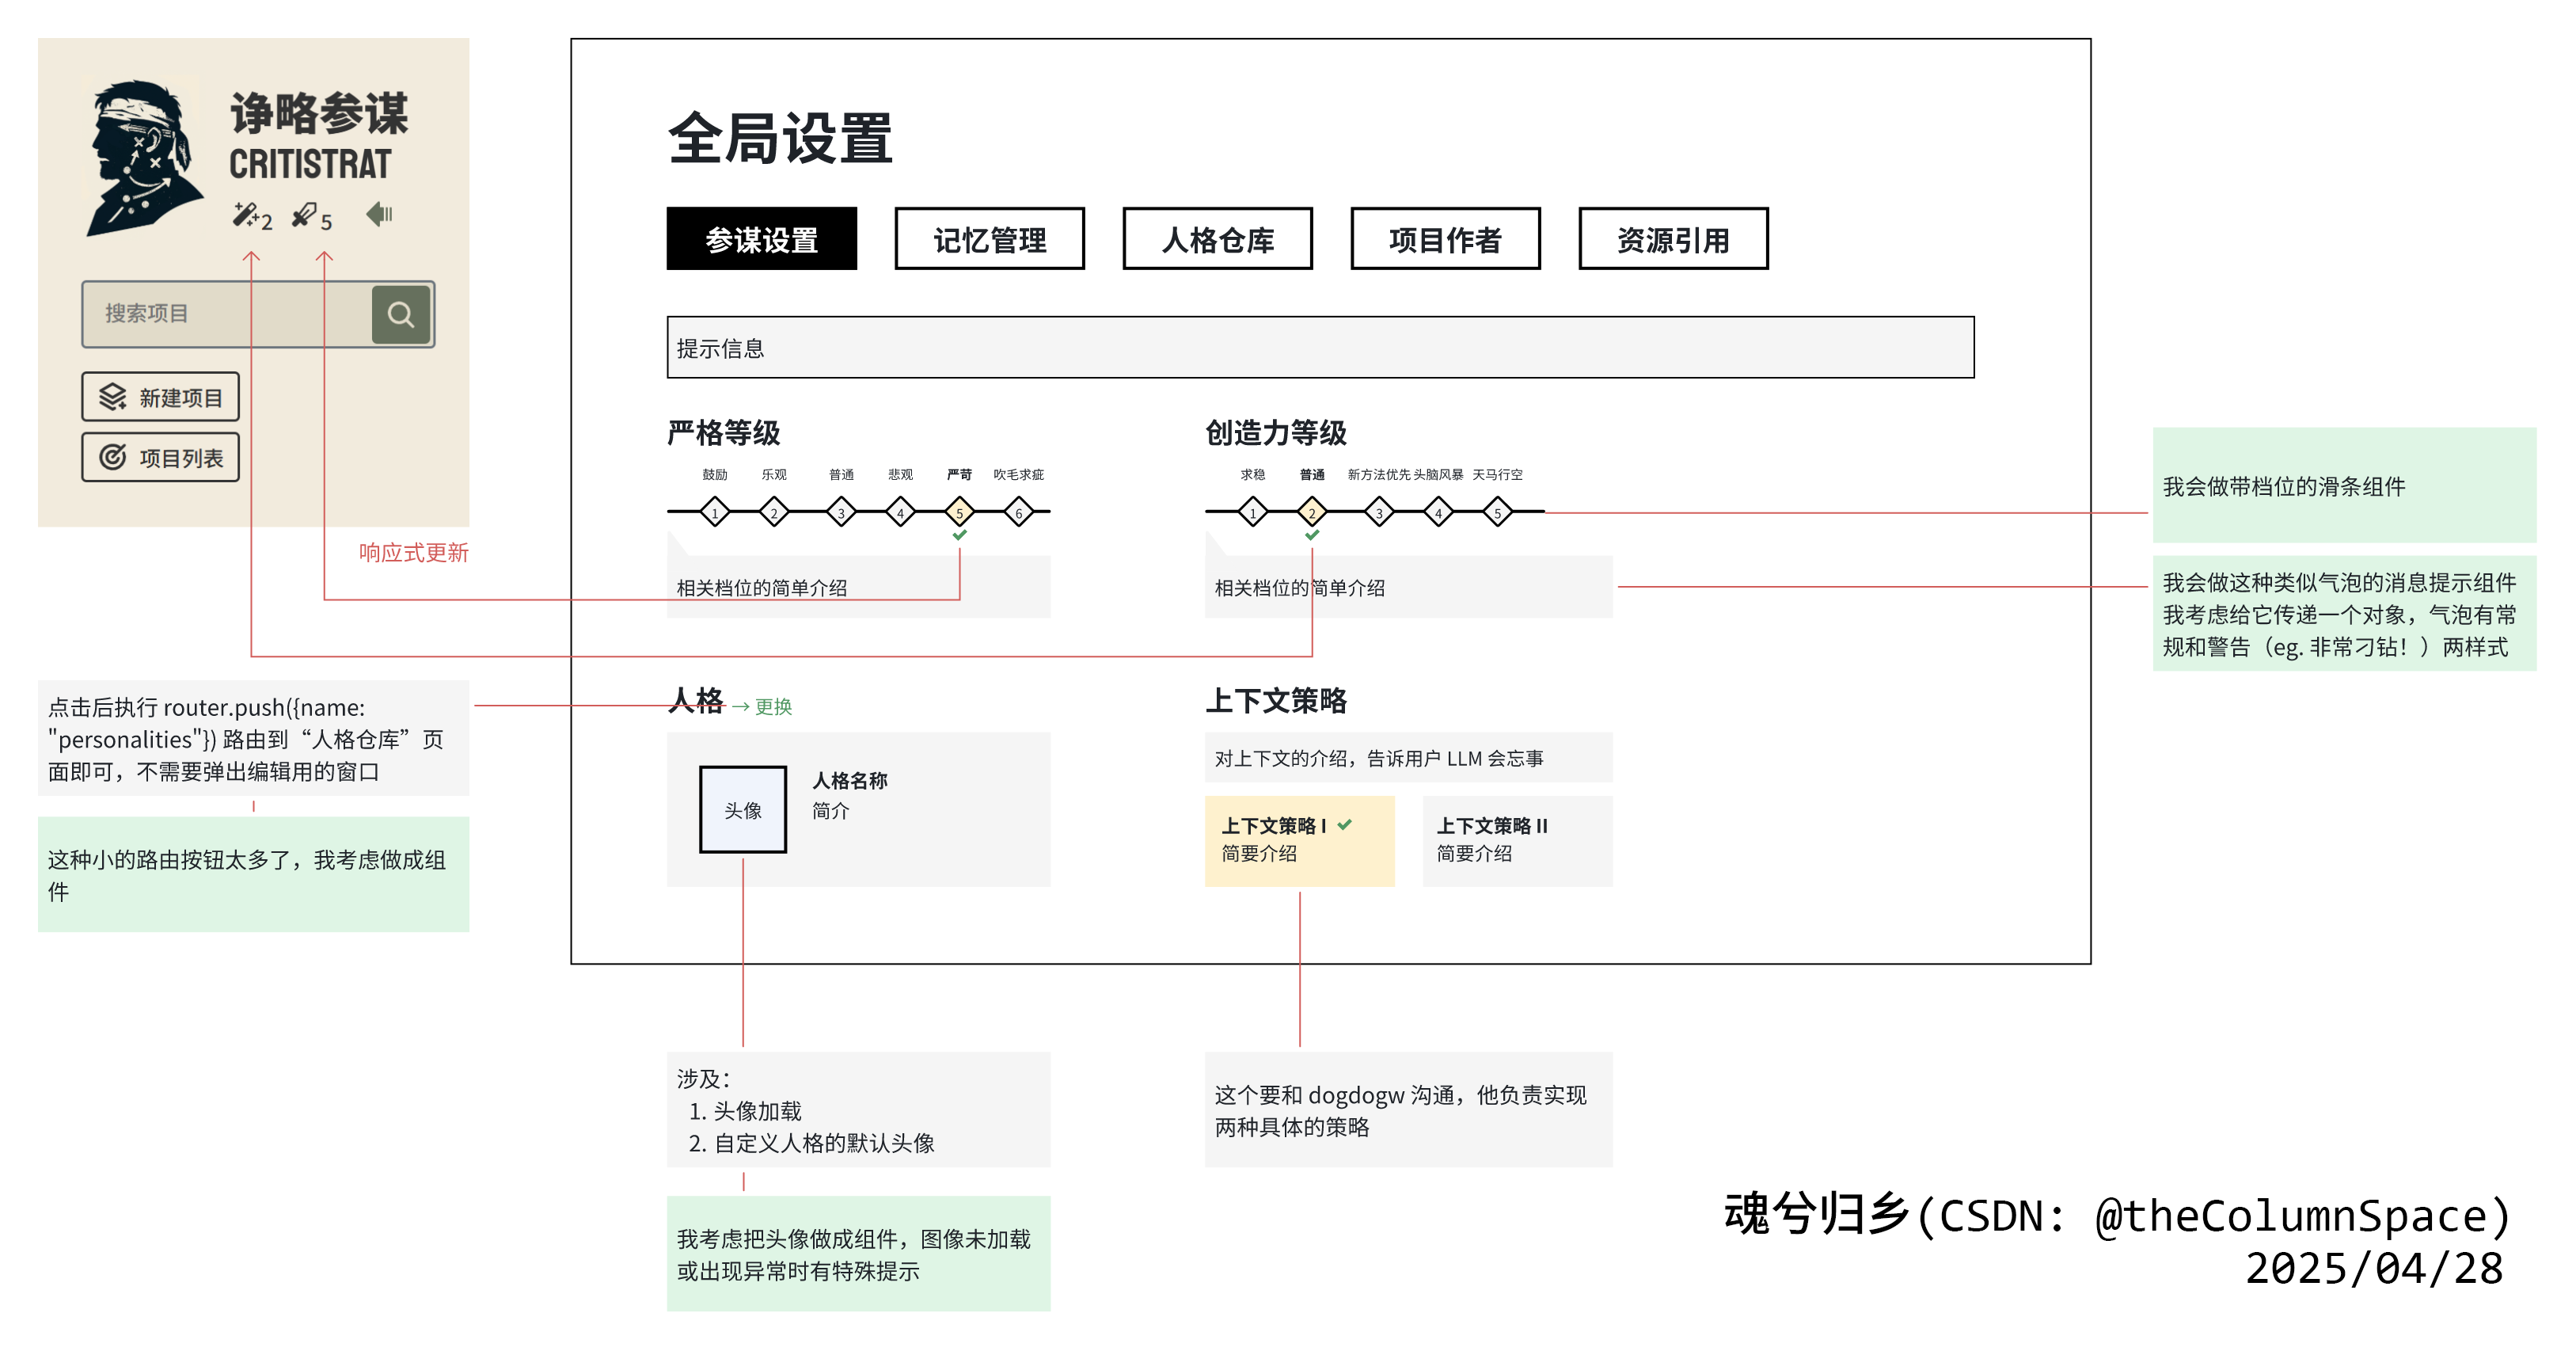Switch to the 资源引用 tab

pyautogui.click(x=1673, y=239)
